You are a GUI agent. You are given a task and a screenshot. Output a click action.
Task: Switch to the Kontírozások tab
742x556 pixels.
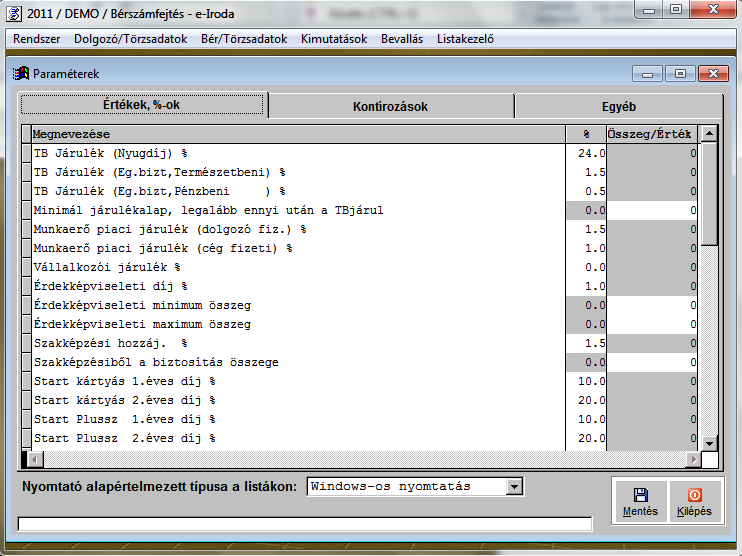[391, 106]
